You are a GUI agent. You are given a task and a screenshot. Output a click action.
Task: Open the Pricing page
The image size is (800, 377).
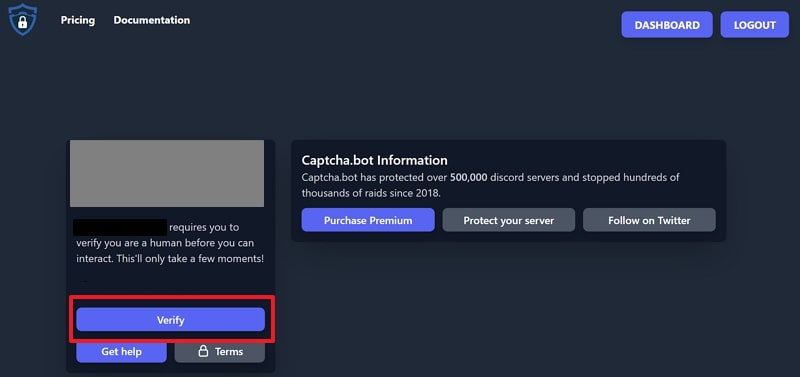coord(78,20)
